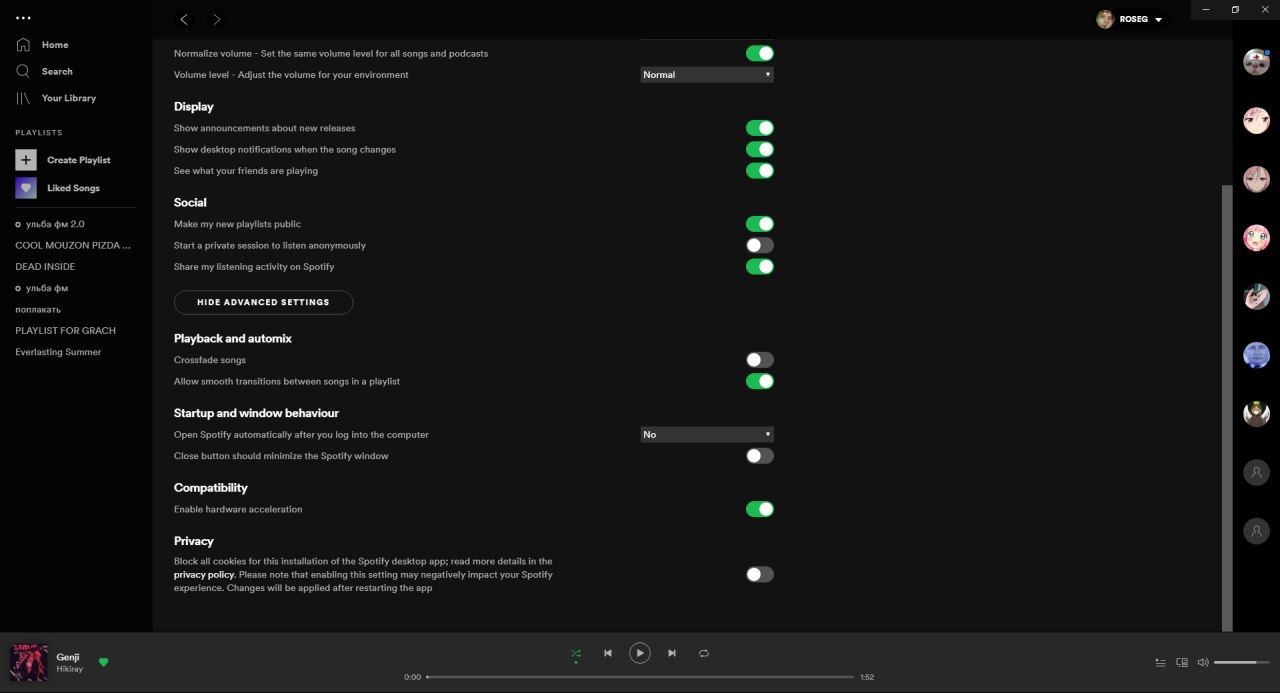Click Create Playlist label
1280x693 pixels.
coord(79,160)
